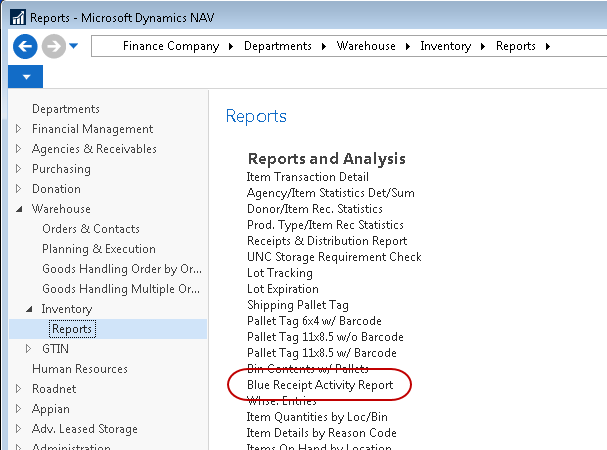Open the Lot Tracking report link
Image resolution: width=607 pixels, height=450 pixels.
click(x=279, y=273)
